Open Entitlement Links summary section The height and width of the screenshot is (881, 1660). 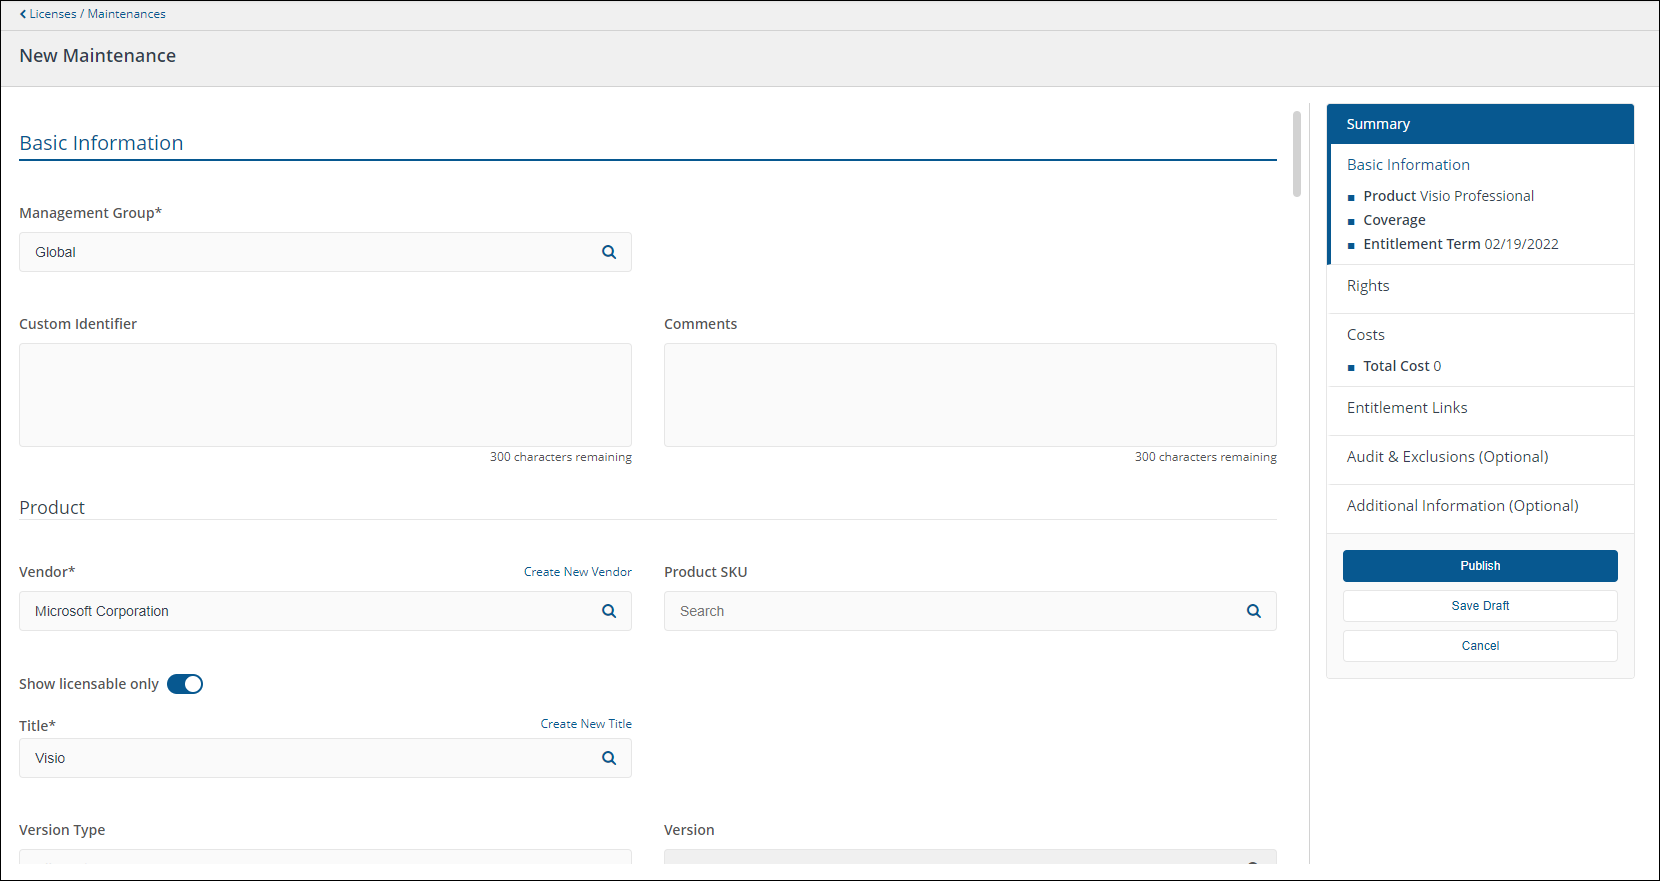1406,408
